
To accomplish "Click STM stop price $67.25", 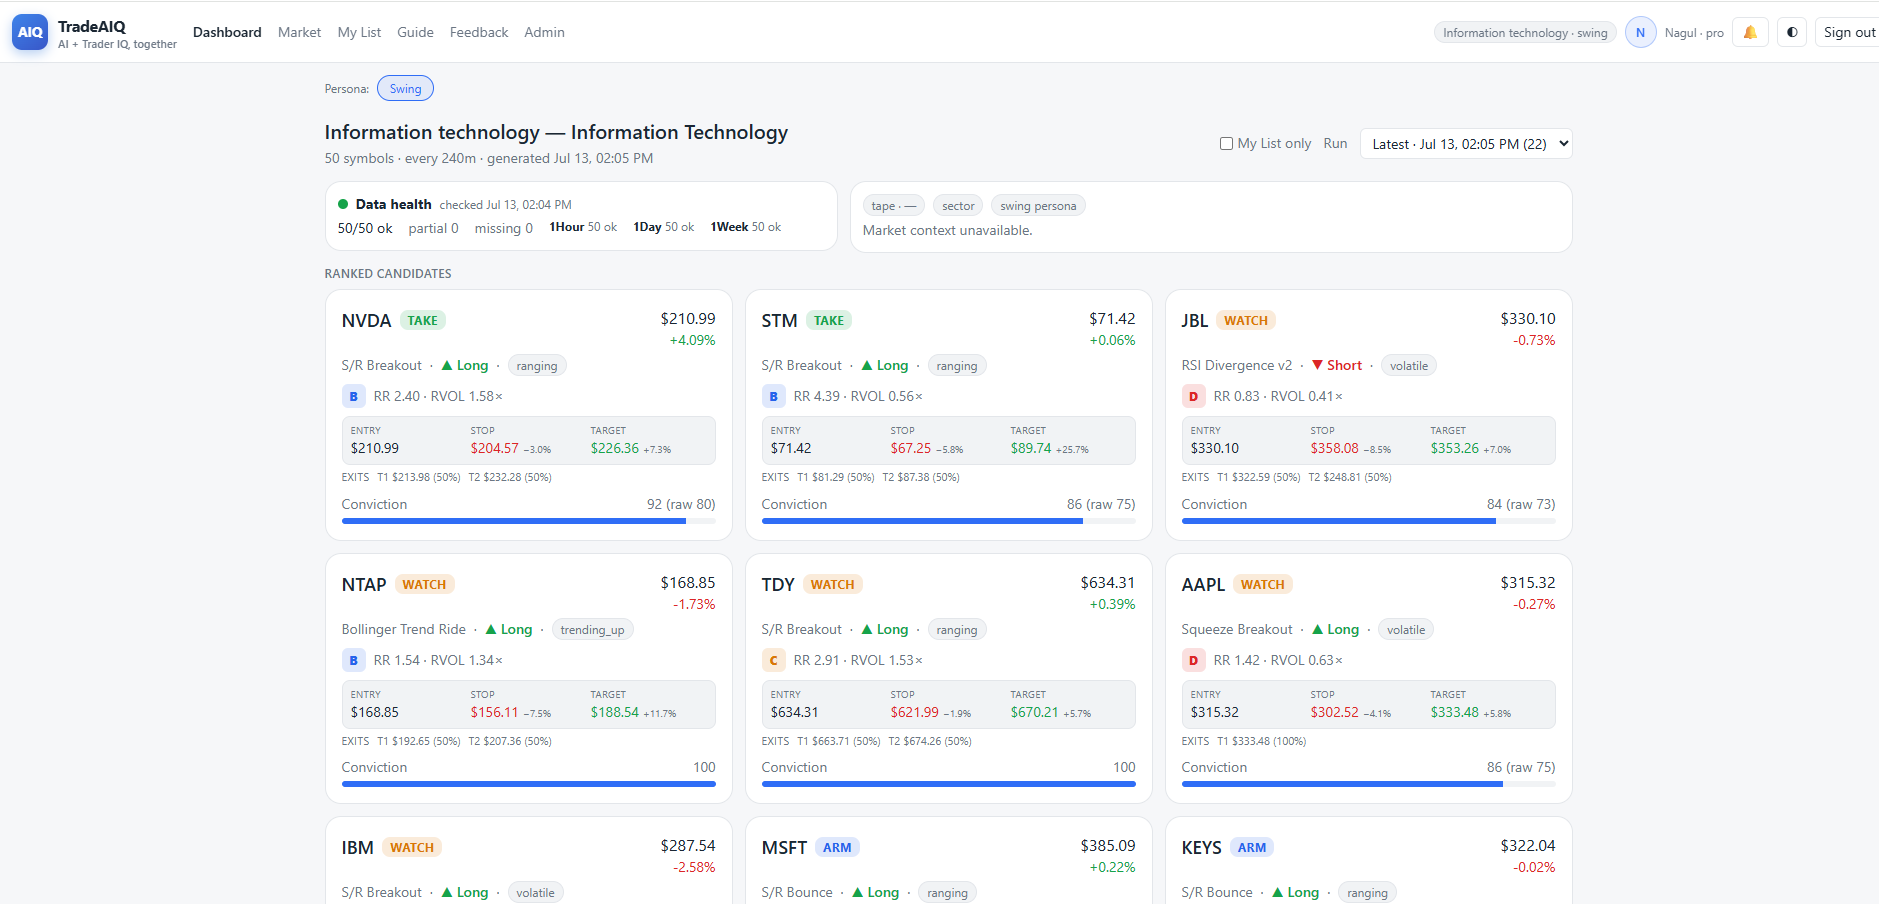I will [911, 448].
